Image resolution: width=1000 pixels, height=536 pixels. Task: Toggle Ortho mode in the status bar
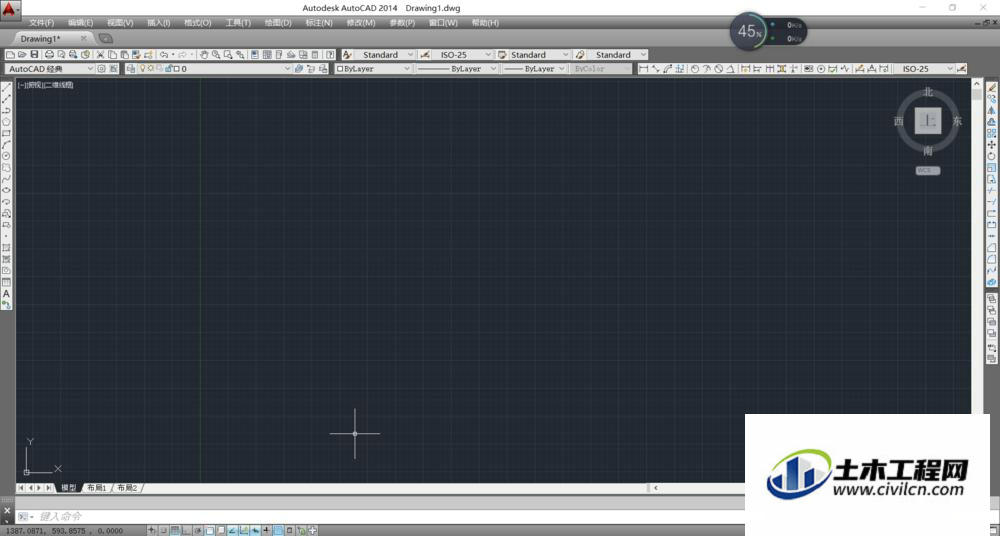click(x=186, y=530)
